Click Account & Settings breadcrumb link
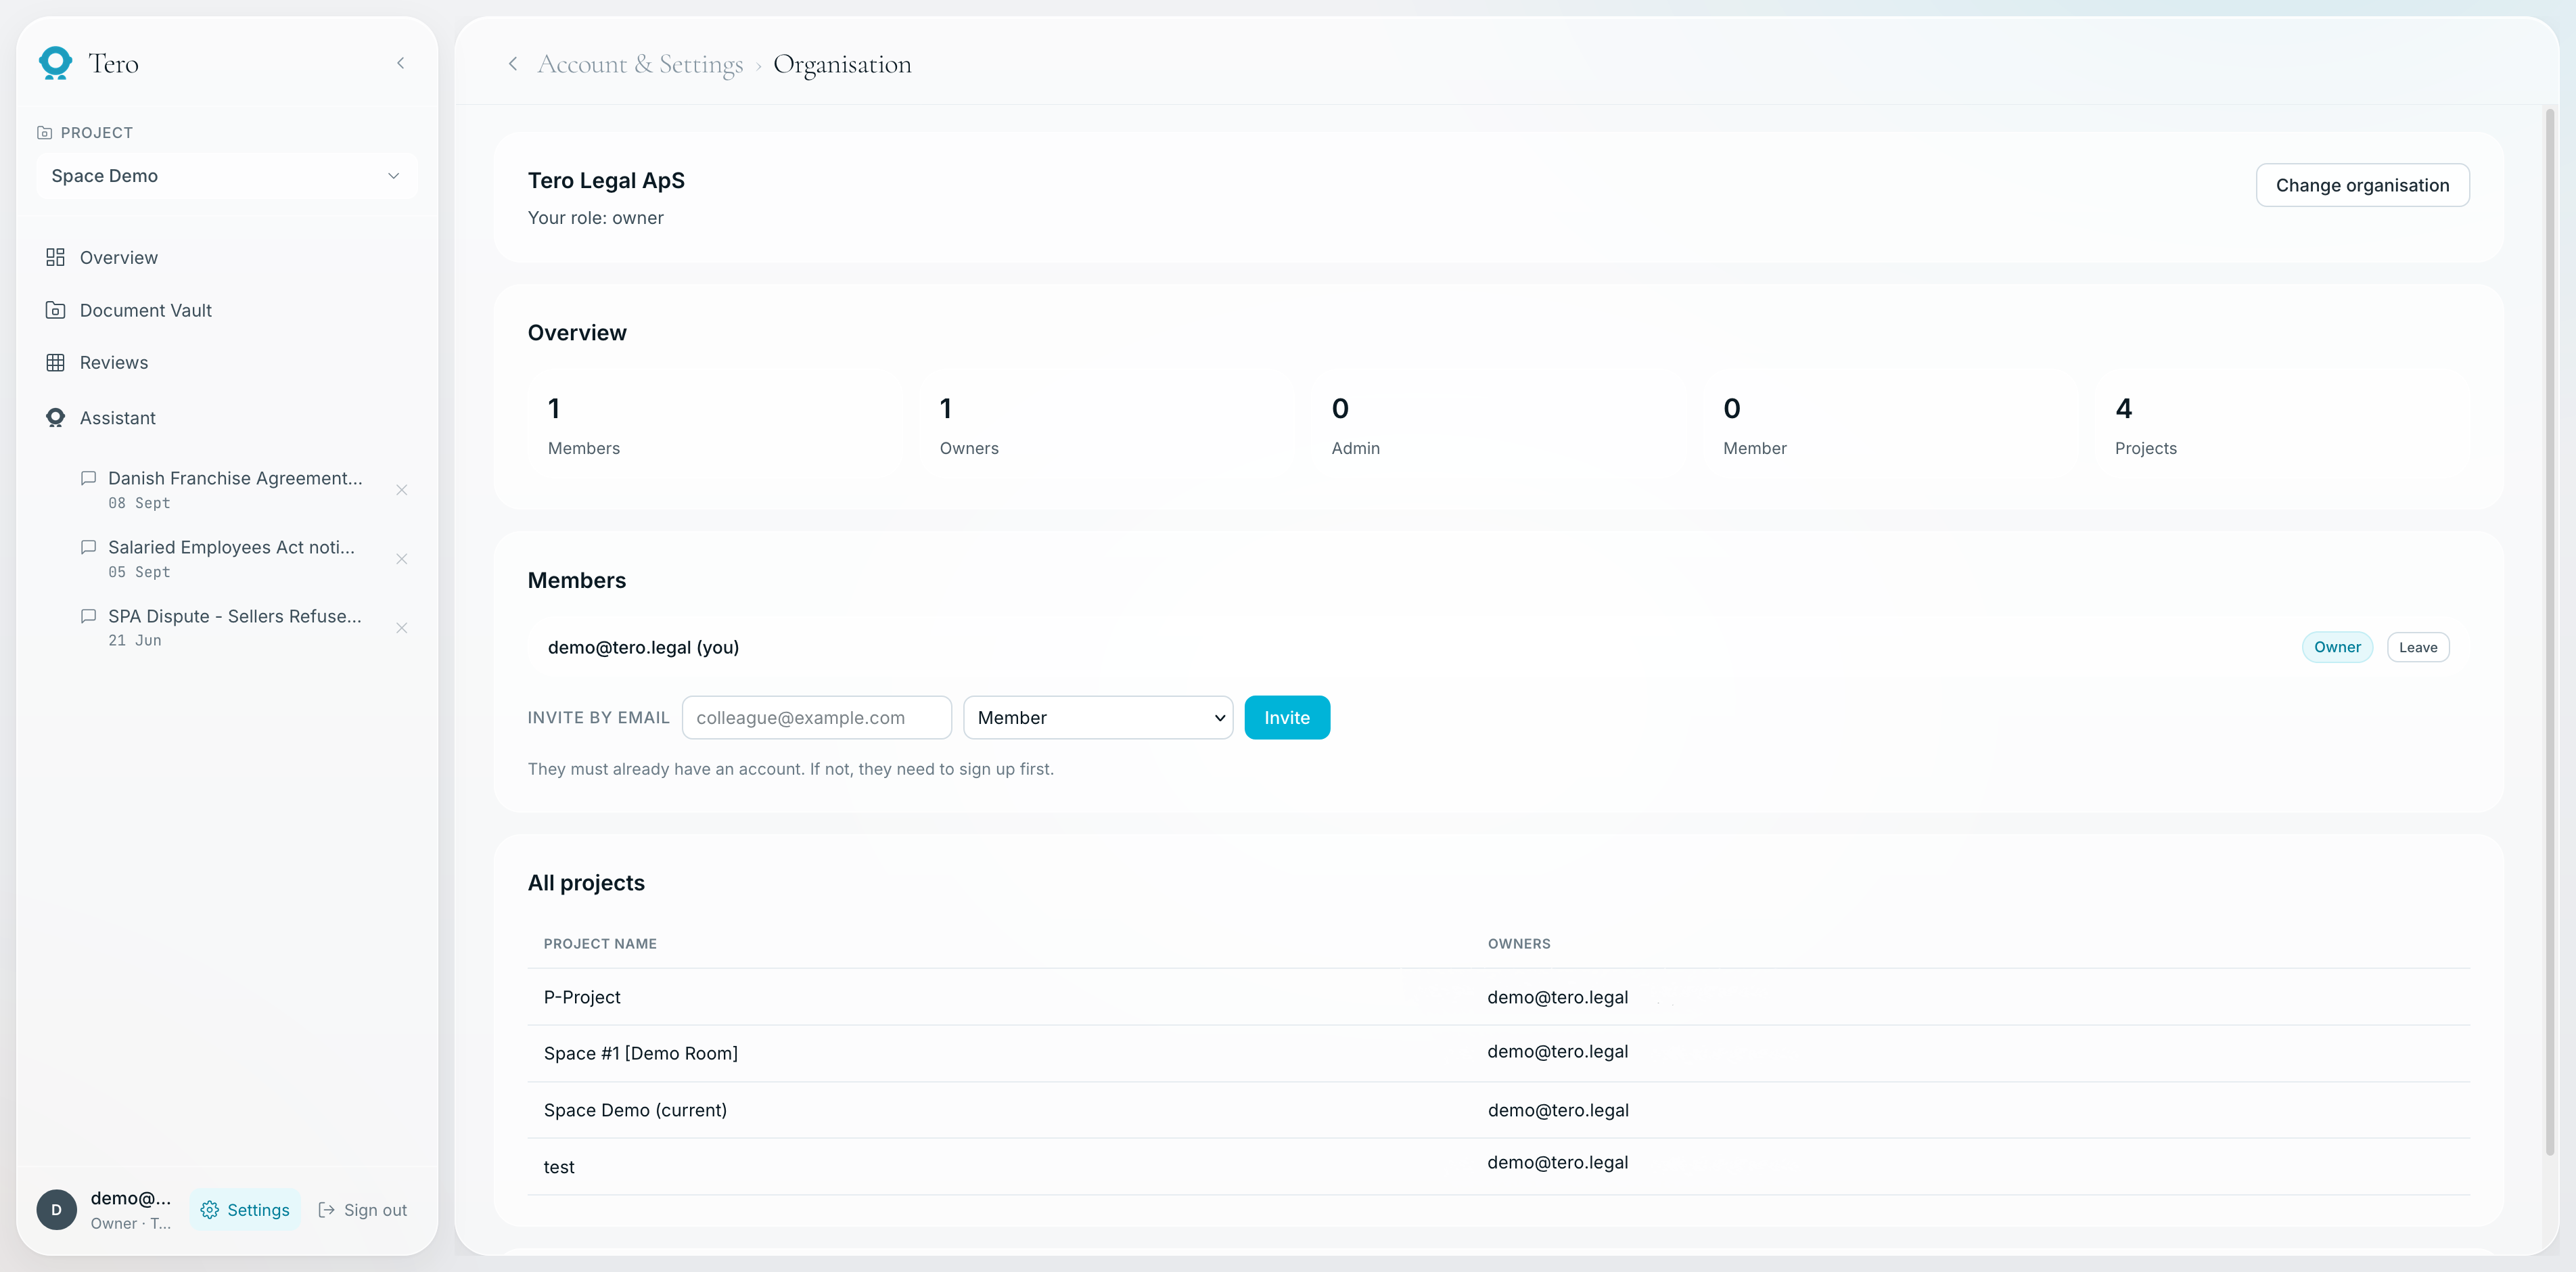Image resolution: width=2576 pixels, height=1272 pixels. pyautogui.click(x=640, y=64)
